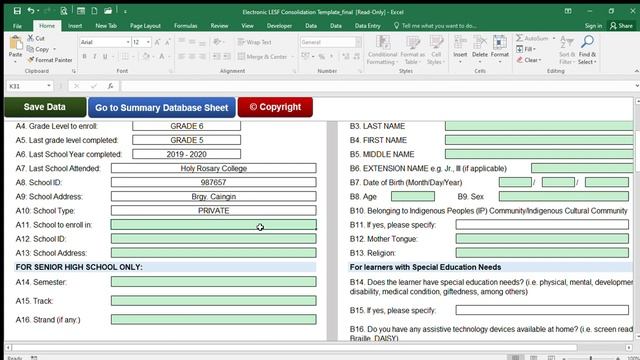Click the B3 LAST NAME input field
This screenshot has width=640, height=360.
click(x=539, y=126)
